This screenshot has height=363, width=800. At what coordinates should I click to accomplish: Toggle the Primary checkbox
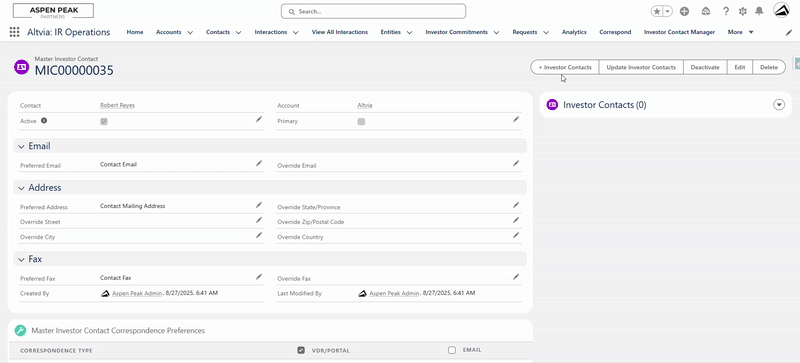(x=361, y=122)
